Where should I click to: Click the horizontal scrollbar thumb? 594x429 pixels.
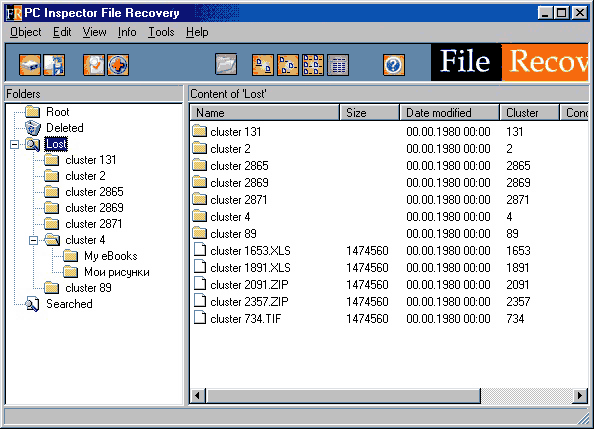pyautogui.click(x=343, y=396)
